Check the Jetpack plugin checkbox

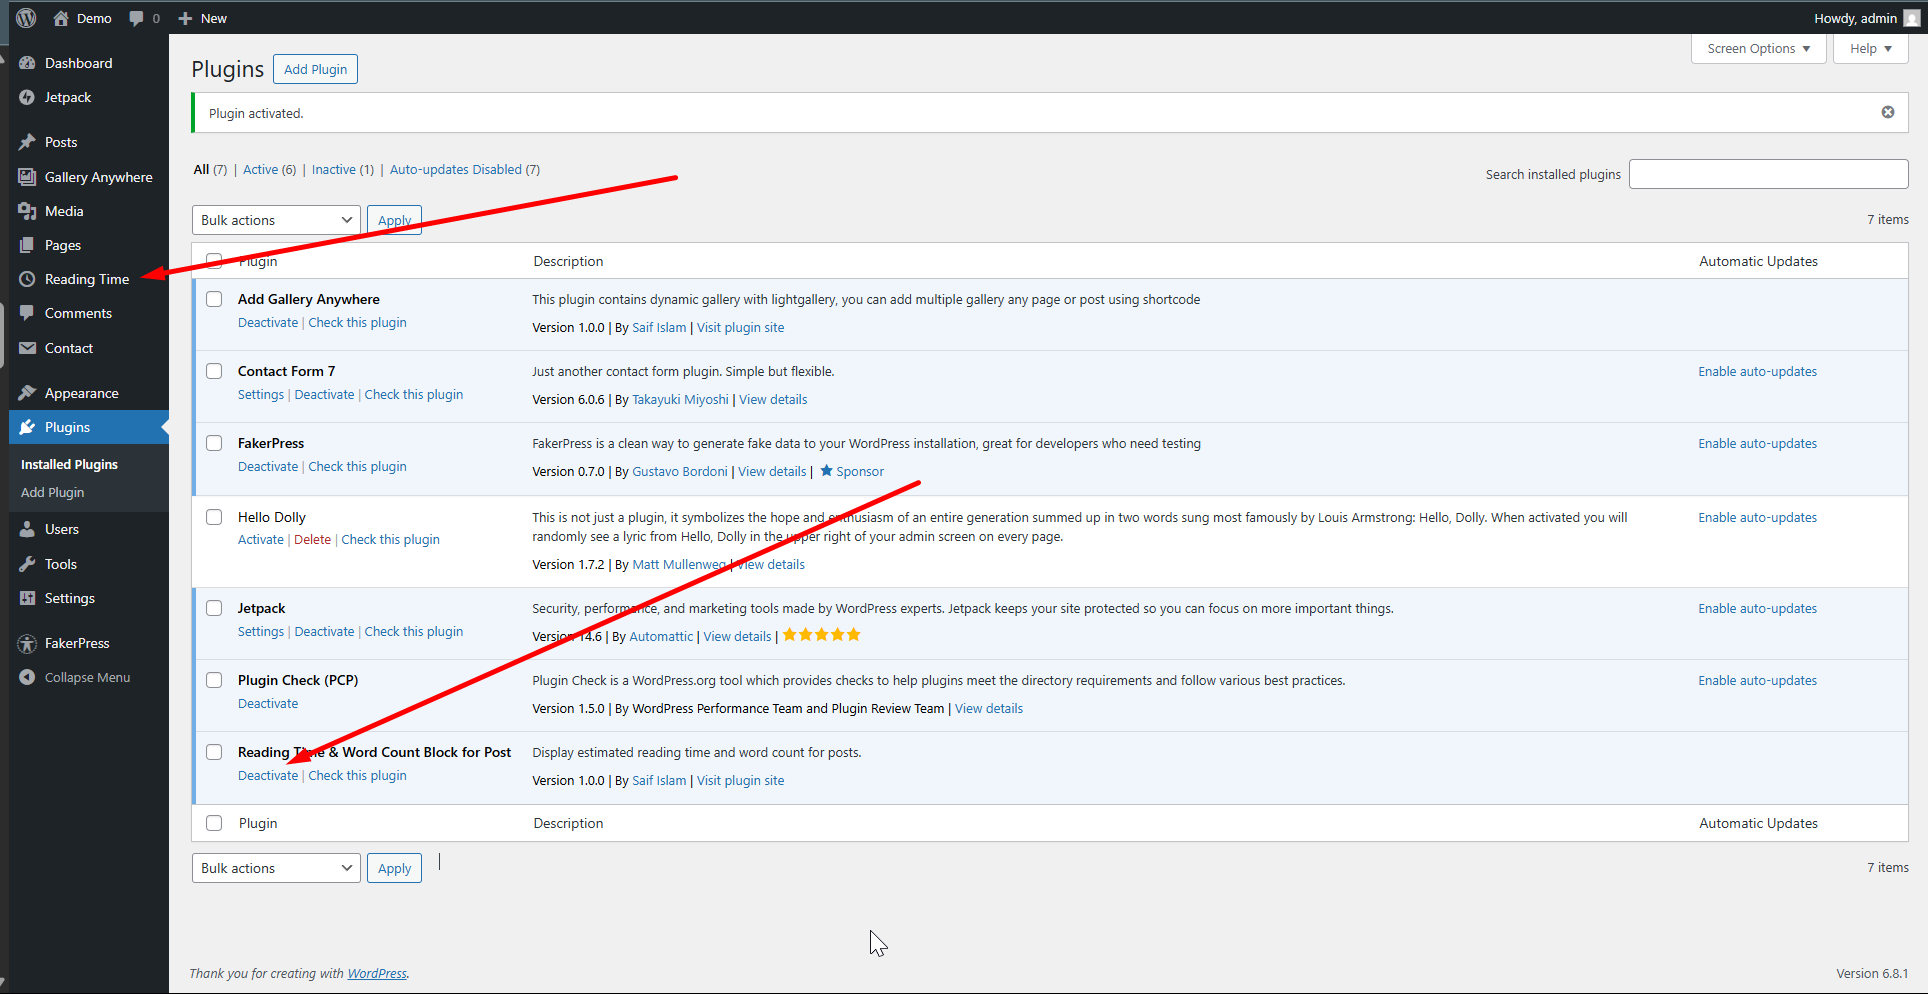[x=214, y=608]
